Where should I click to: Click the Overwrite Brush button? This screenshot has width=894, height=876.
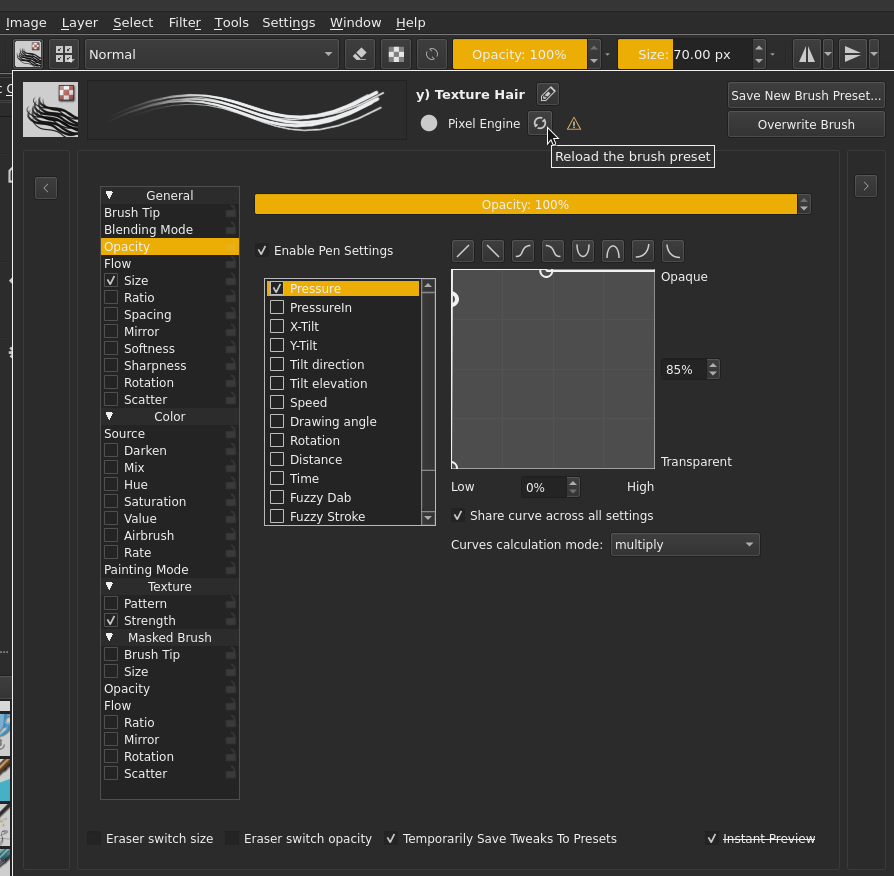(x=806, y=124)
